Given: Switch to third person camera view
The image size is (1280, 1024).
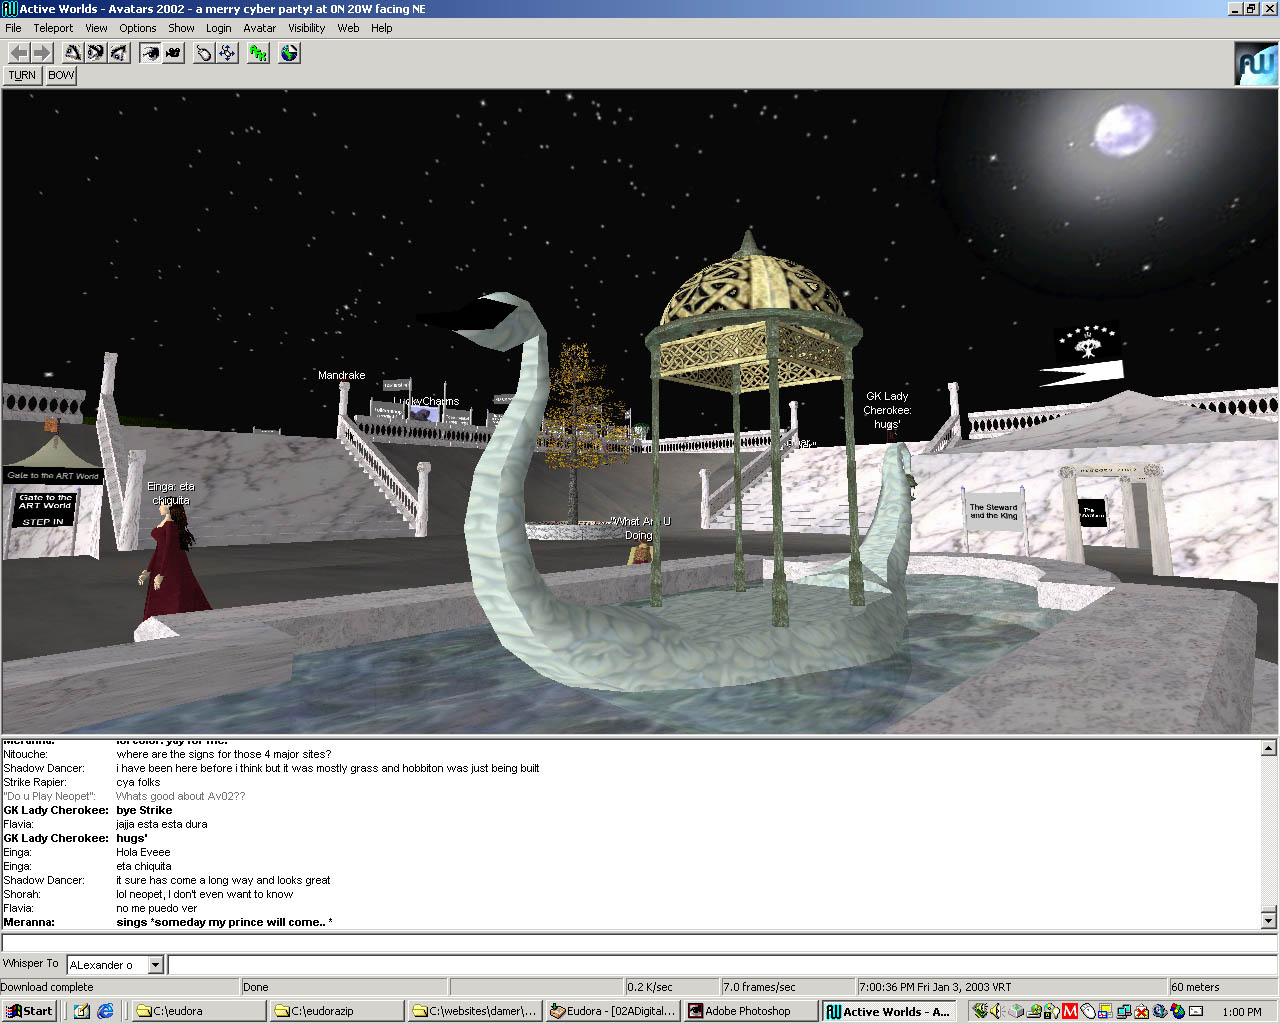Looking at the screenshot, I should click(x=173, y=53).
